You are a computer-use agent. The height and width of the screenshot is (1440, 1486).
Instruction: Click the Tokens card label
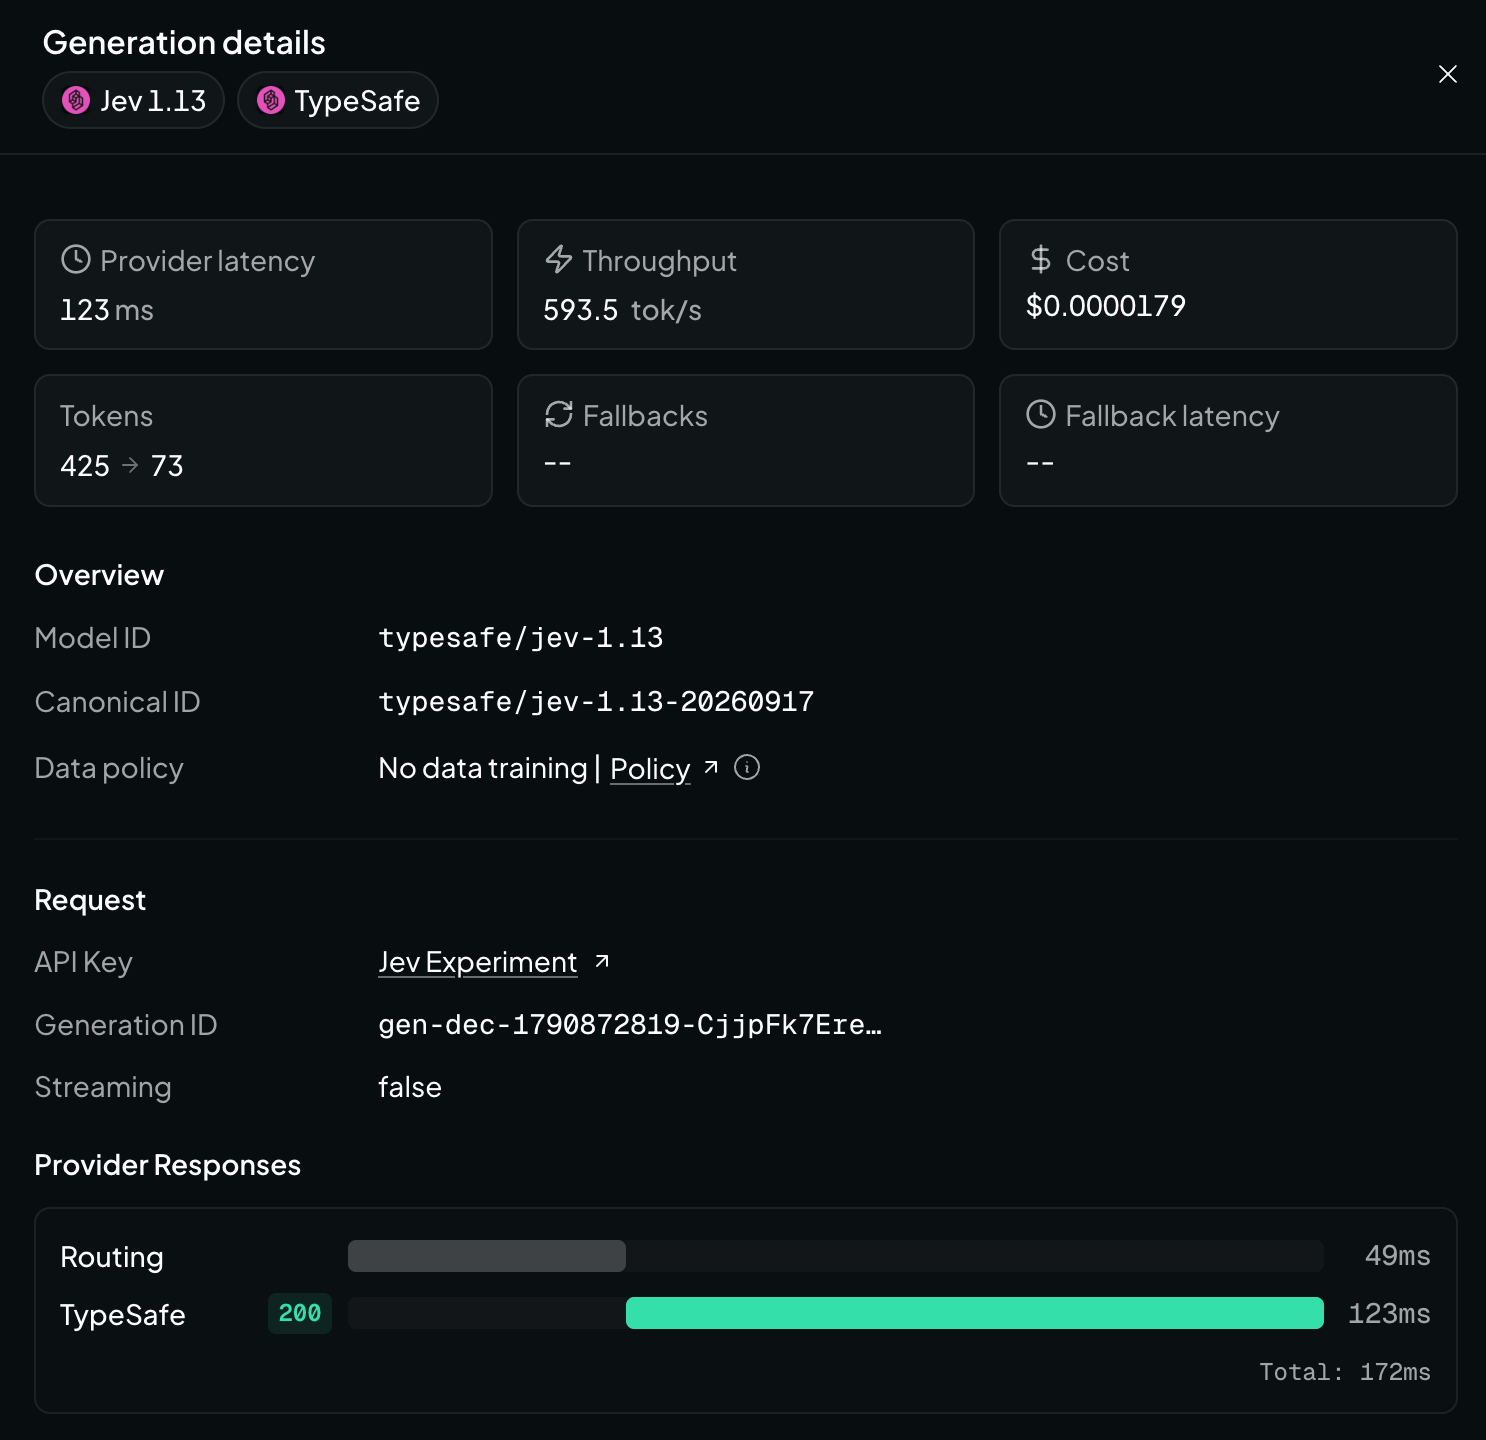[107, 416]
